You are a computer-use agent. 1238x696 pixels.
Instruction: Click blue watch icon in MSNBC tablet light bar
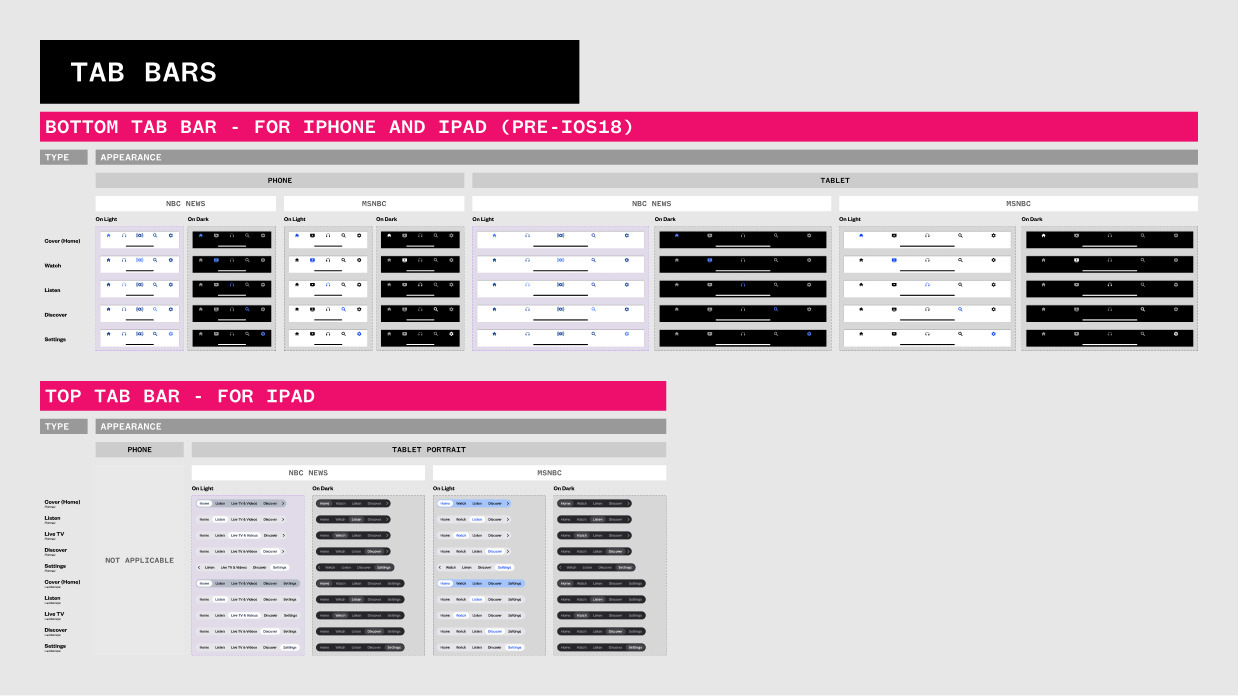click(x=894, y=259)
